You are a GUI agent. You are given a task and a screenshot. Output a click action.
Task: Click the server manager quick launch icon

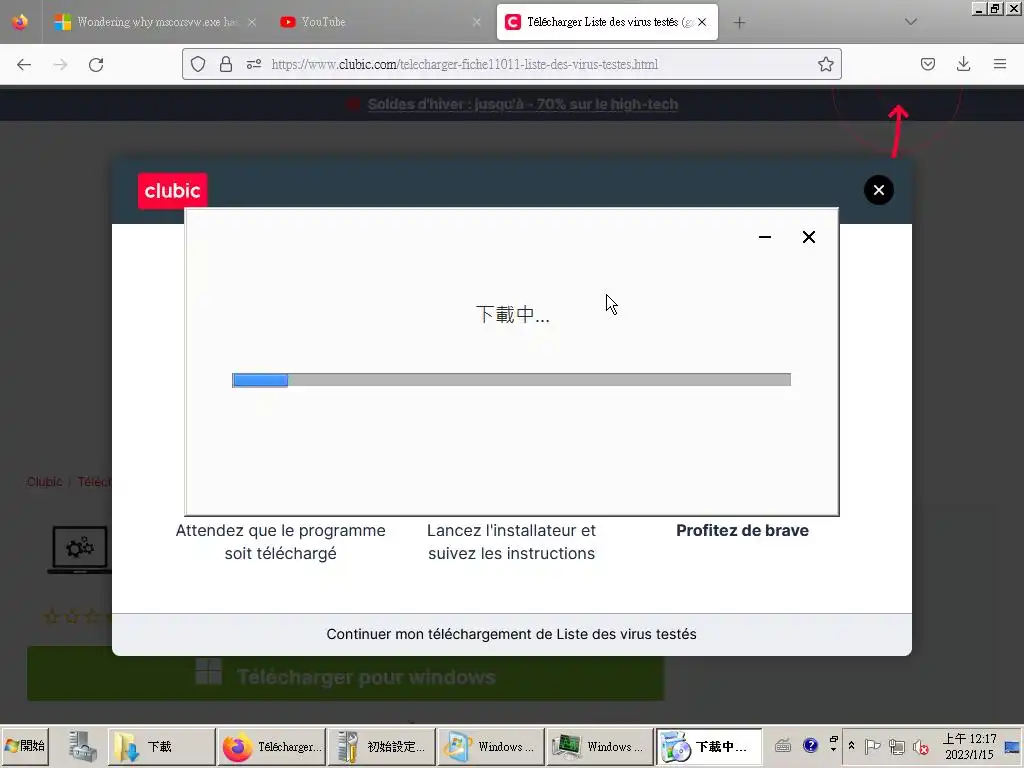point(83,746)
